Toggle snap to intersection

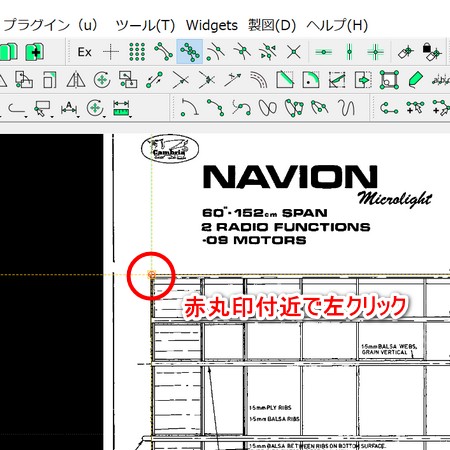click(x=294, y=52)
